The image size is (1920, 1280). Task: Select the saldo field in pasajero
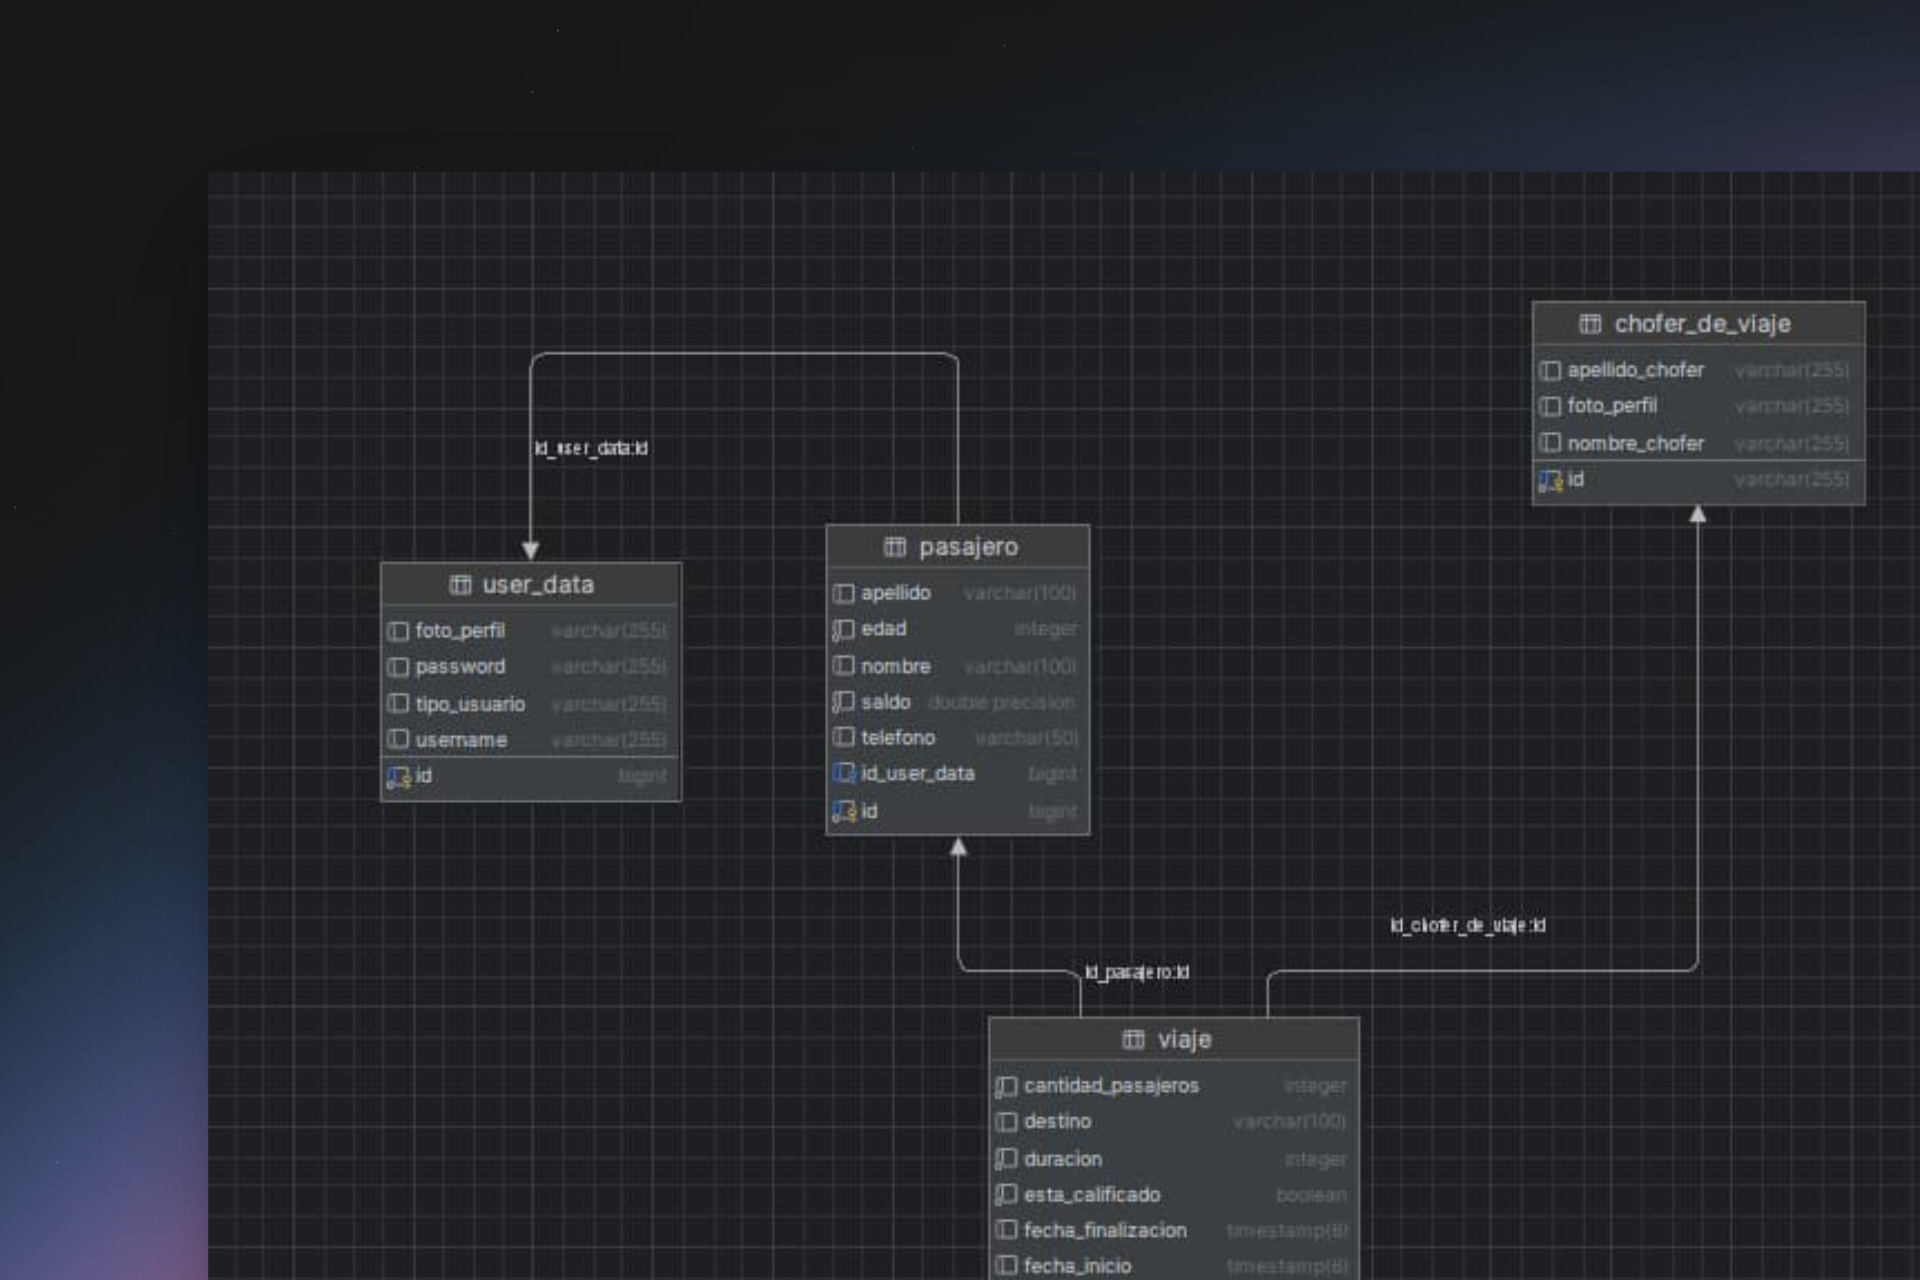click(x=885, y=702)
